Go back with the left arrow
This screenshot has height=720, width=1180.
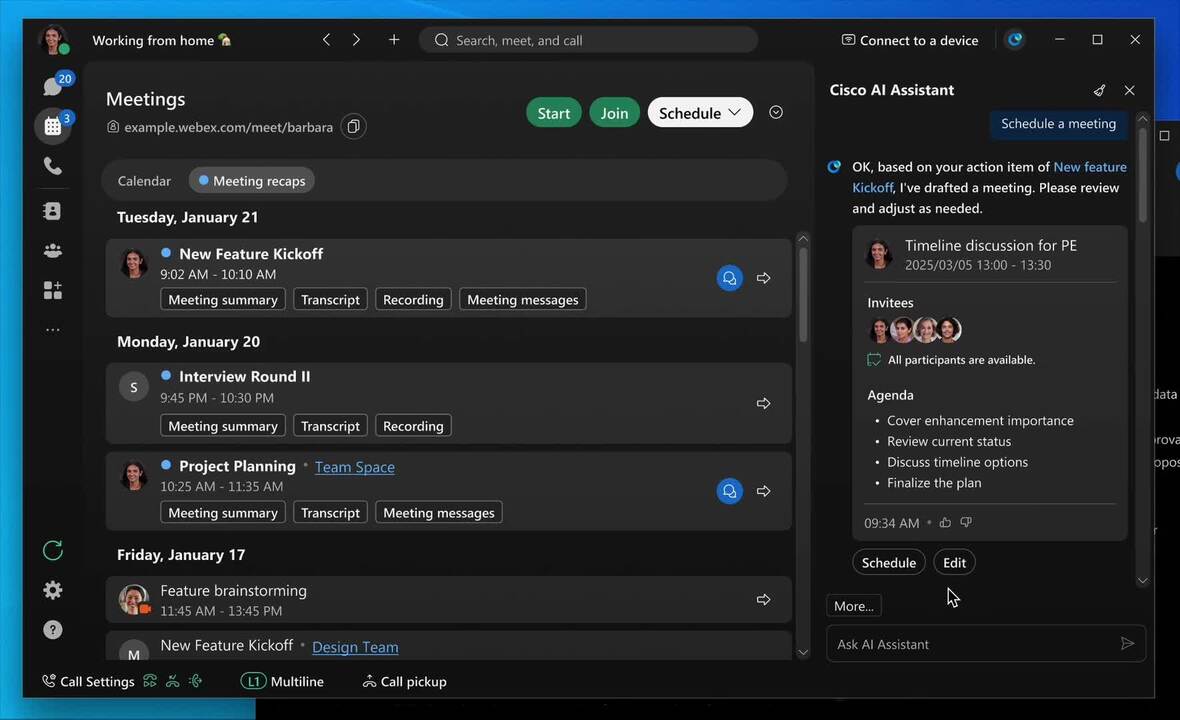[326, 40]
